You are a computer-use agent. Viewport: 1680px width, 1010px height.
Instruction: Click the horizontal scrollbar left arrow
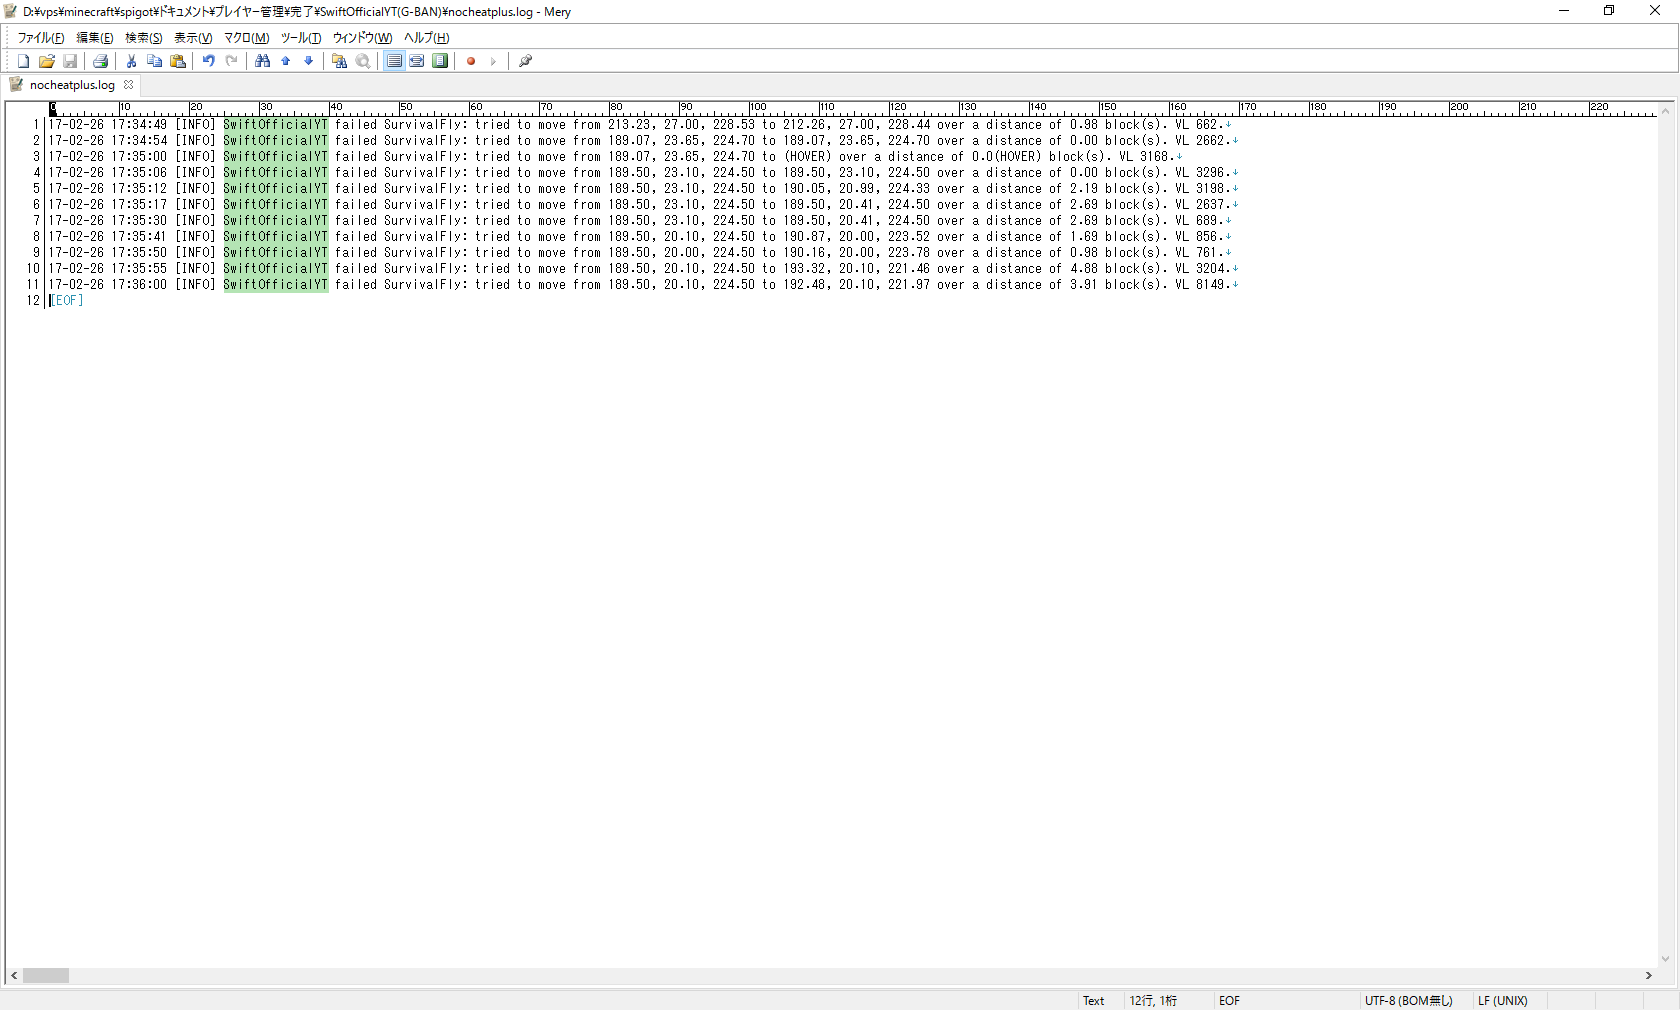tap(14, 975)
